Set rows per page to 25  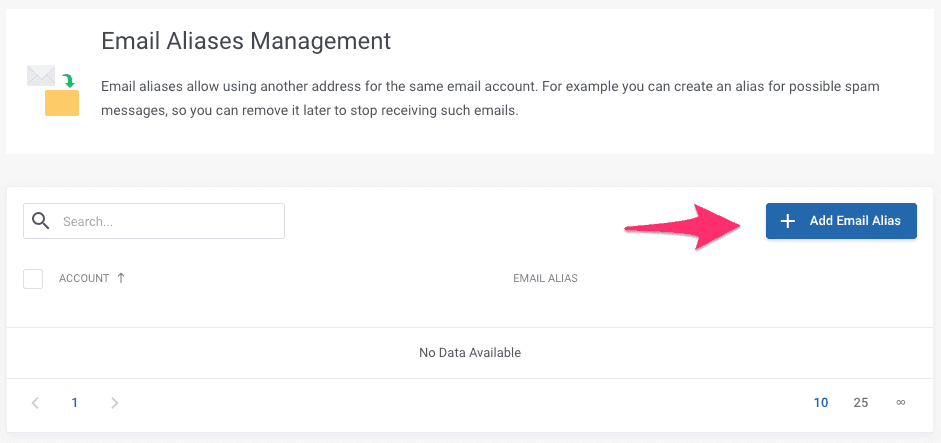(860, 403)
